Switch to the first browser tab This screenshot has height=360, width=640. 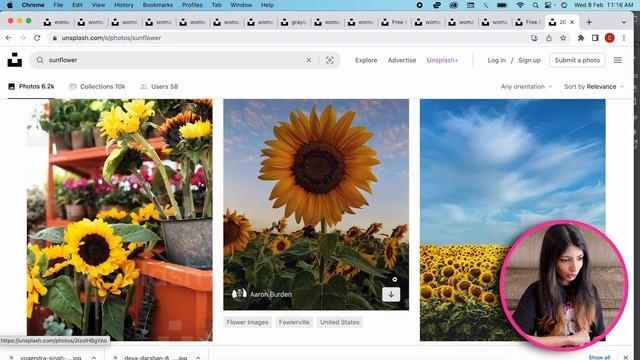pyautogui.click(x=57, y=22)
